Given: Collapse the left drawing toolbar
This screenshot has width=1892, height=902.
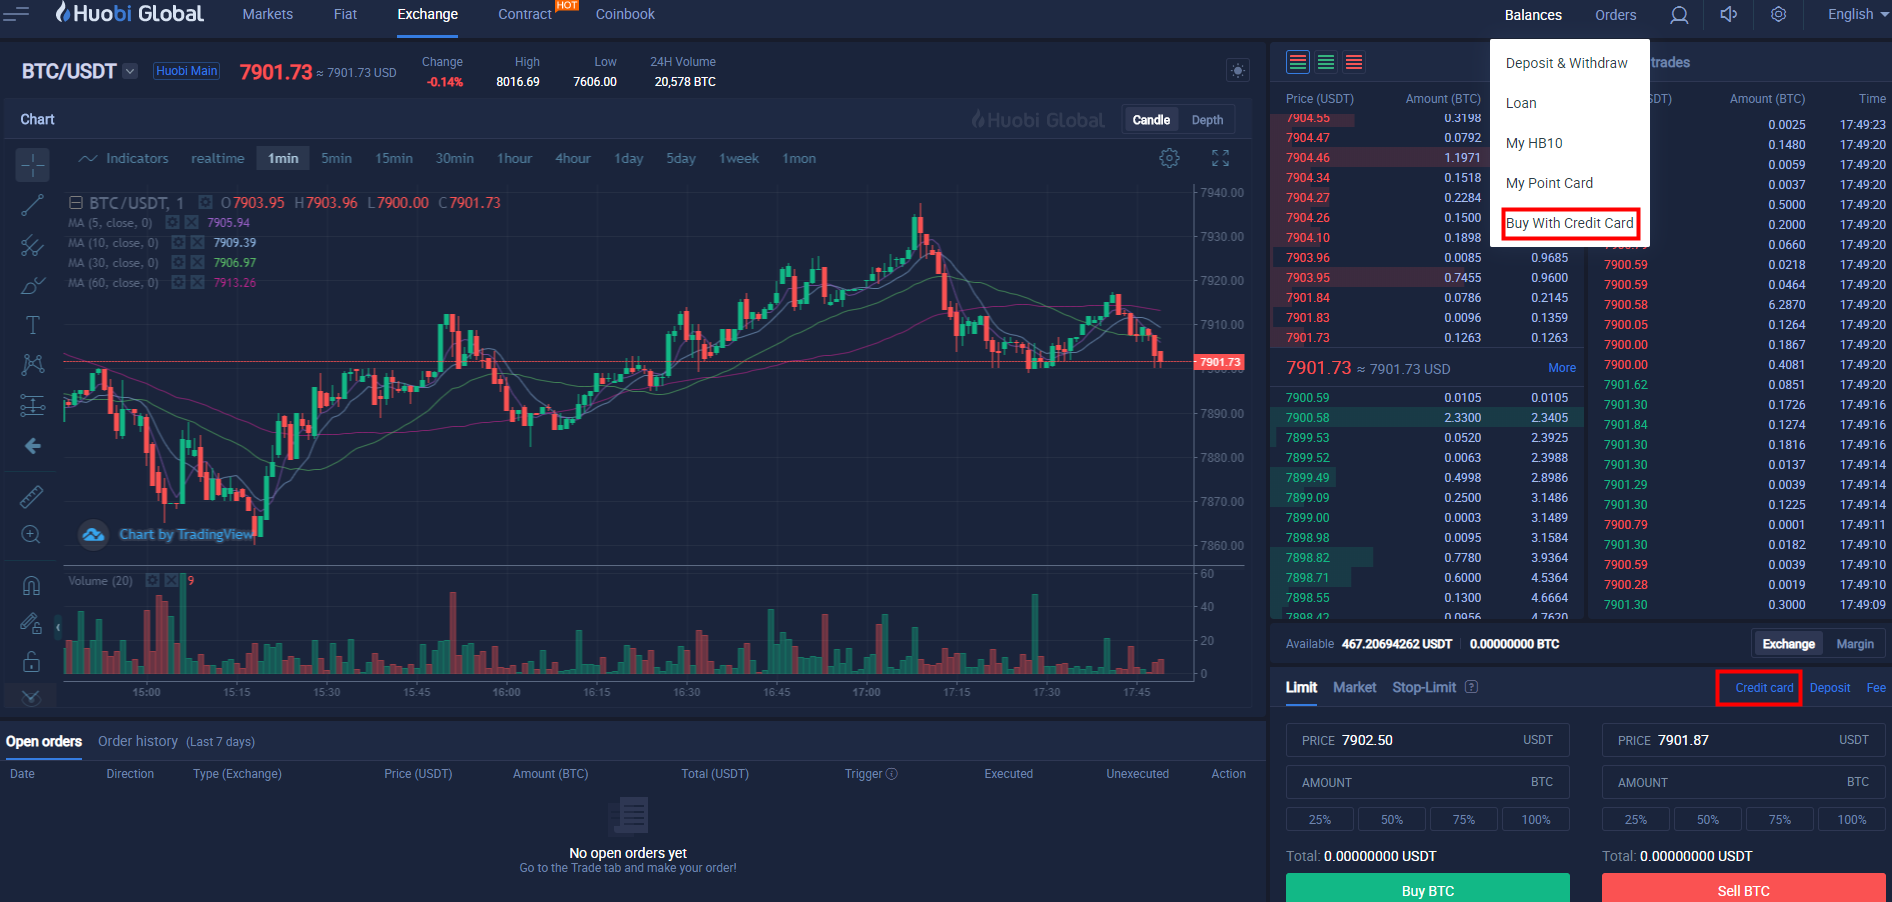Looking at the screenshot, I should click(x=58, y=627).
